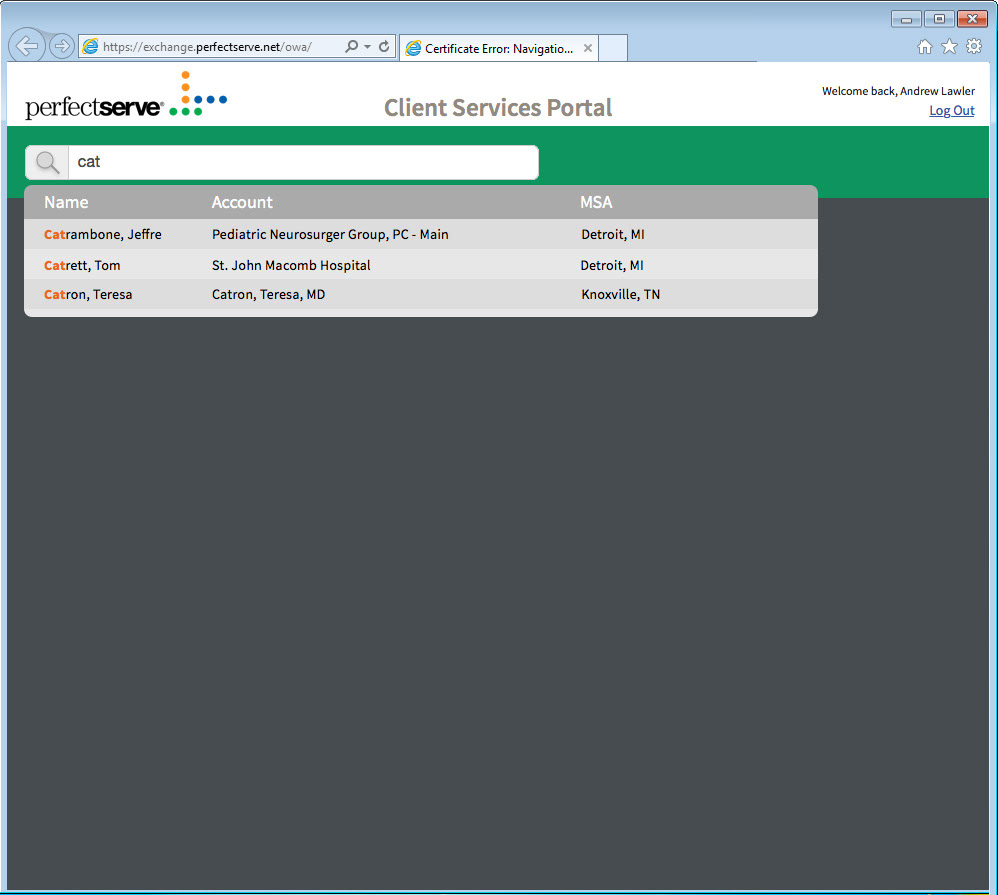The height and width of the screenshot is (895, 998).
Task: Click the search magnifying glass beside cat
Action: 47,162
